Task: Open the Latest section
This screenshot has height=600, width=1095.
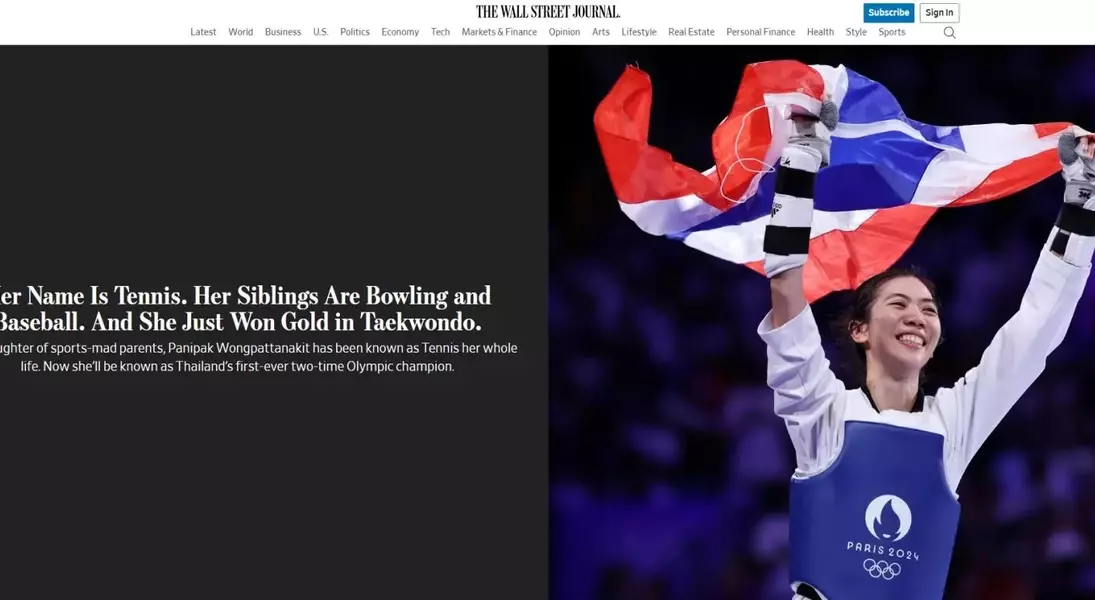Action: pyautogui.click(x=203, y=32)
